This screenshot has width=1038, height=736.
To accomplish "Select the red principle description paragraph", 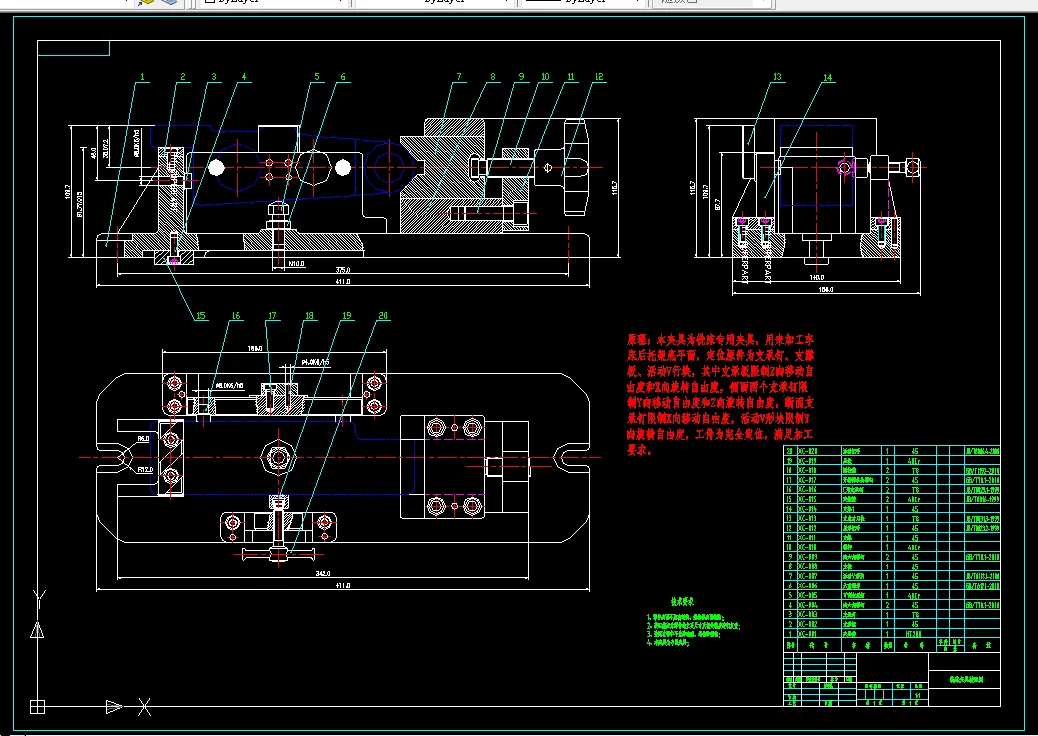I will coord(721,394).
